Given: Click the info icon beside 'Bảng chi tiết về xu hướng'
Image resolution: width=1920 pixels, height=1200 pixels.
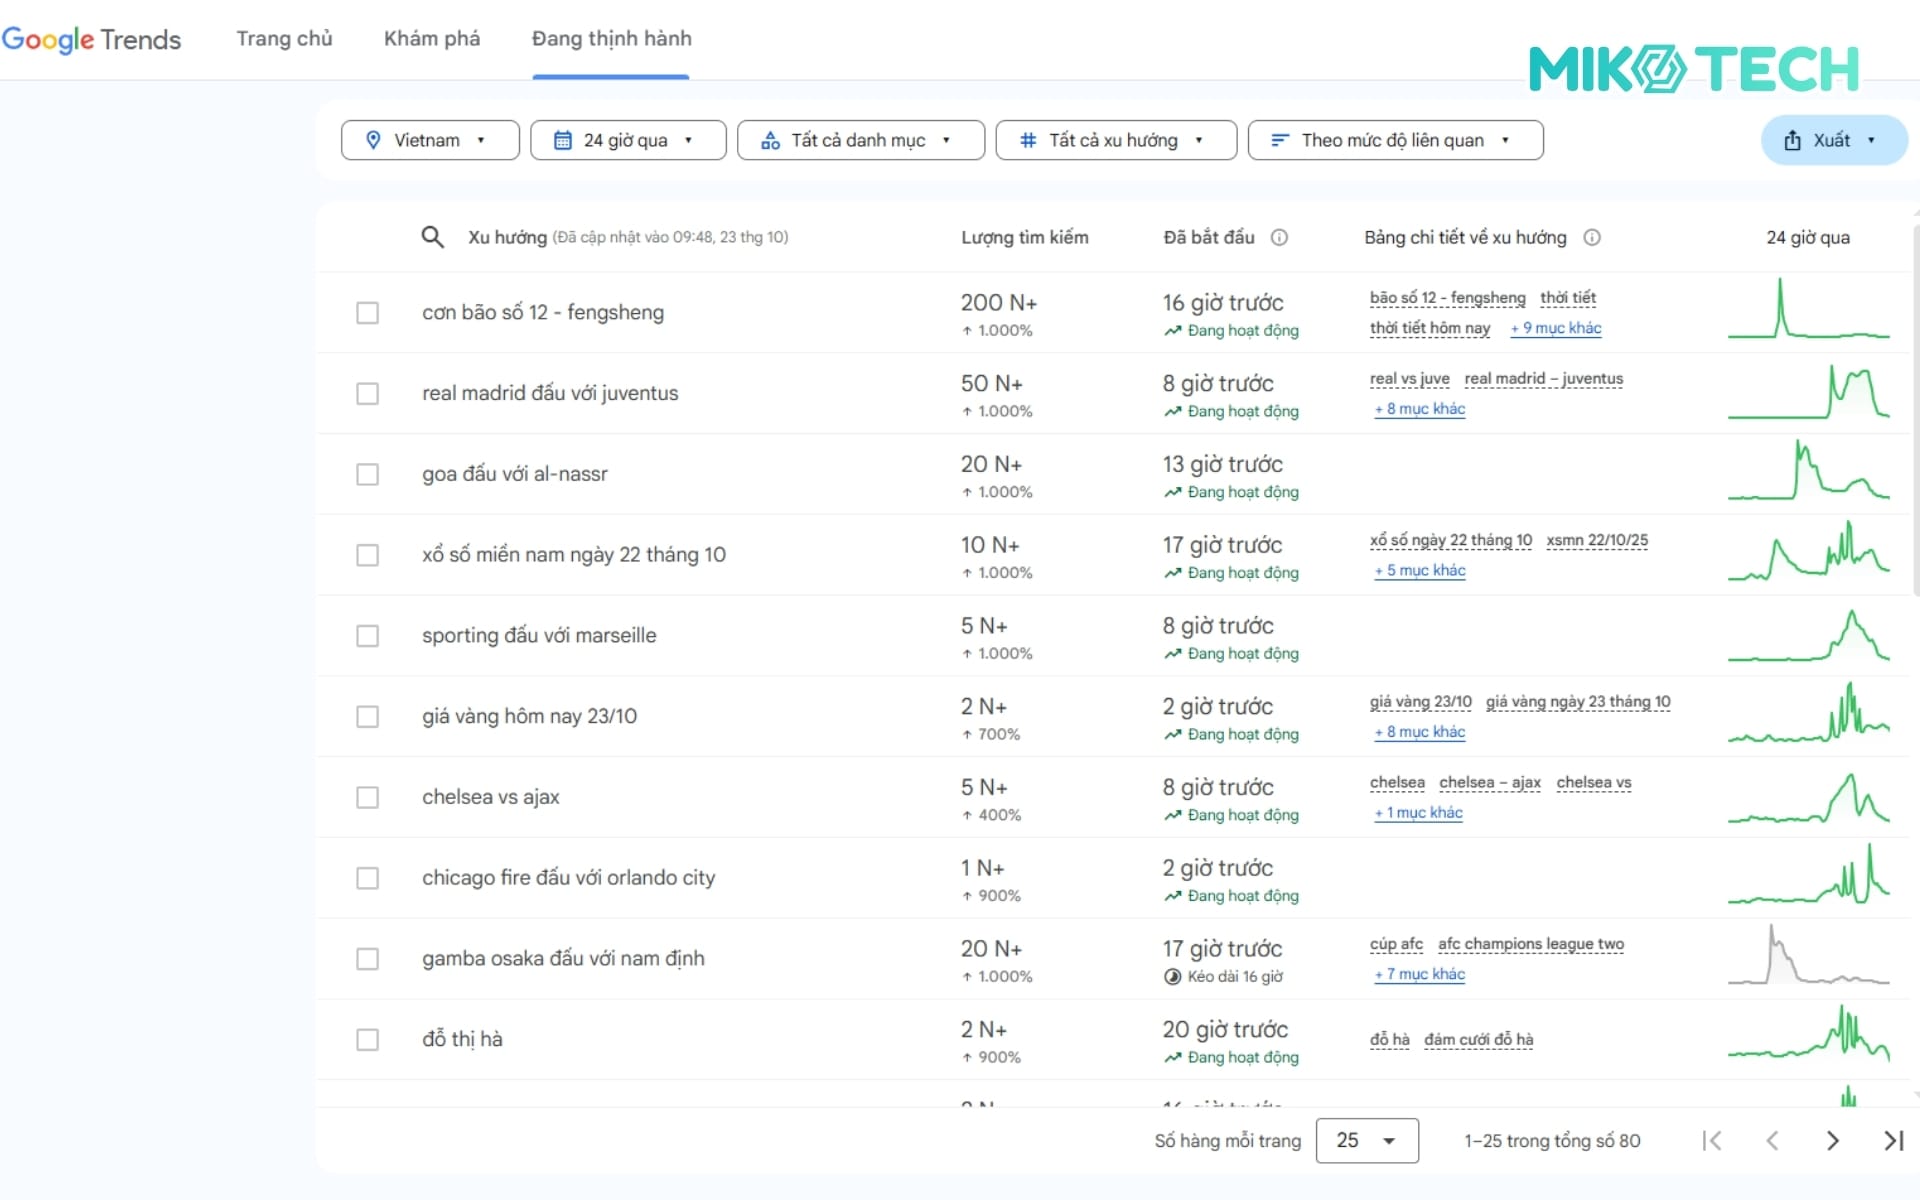Looking at the screenshot, I should tap(1593, 238).
